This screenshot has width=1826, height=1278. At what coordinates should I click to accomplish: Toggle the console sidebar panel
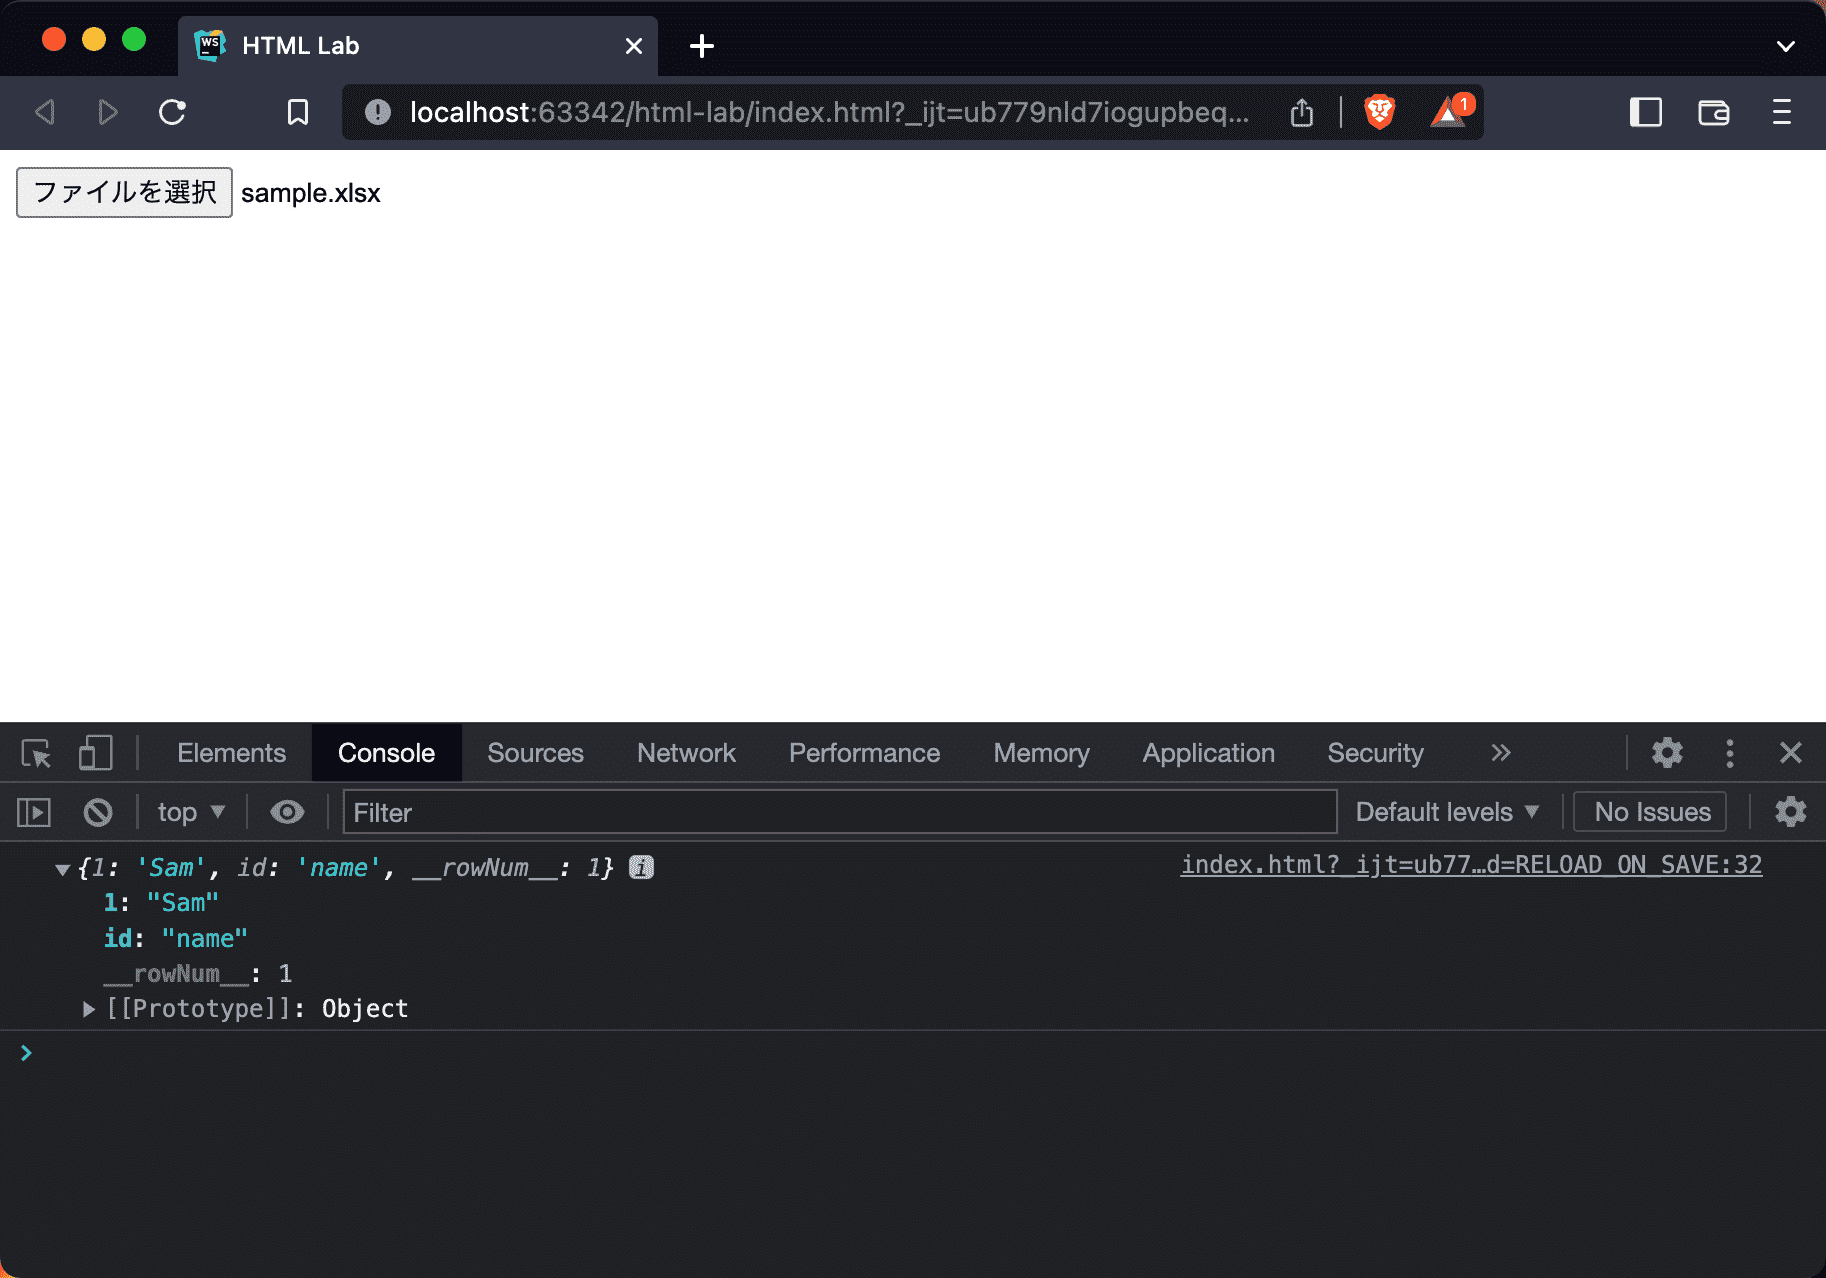tap(34, 812)
